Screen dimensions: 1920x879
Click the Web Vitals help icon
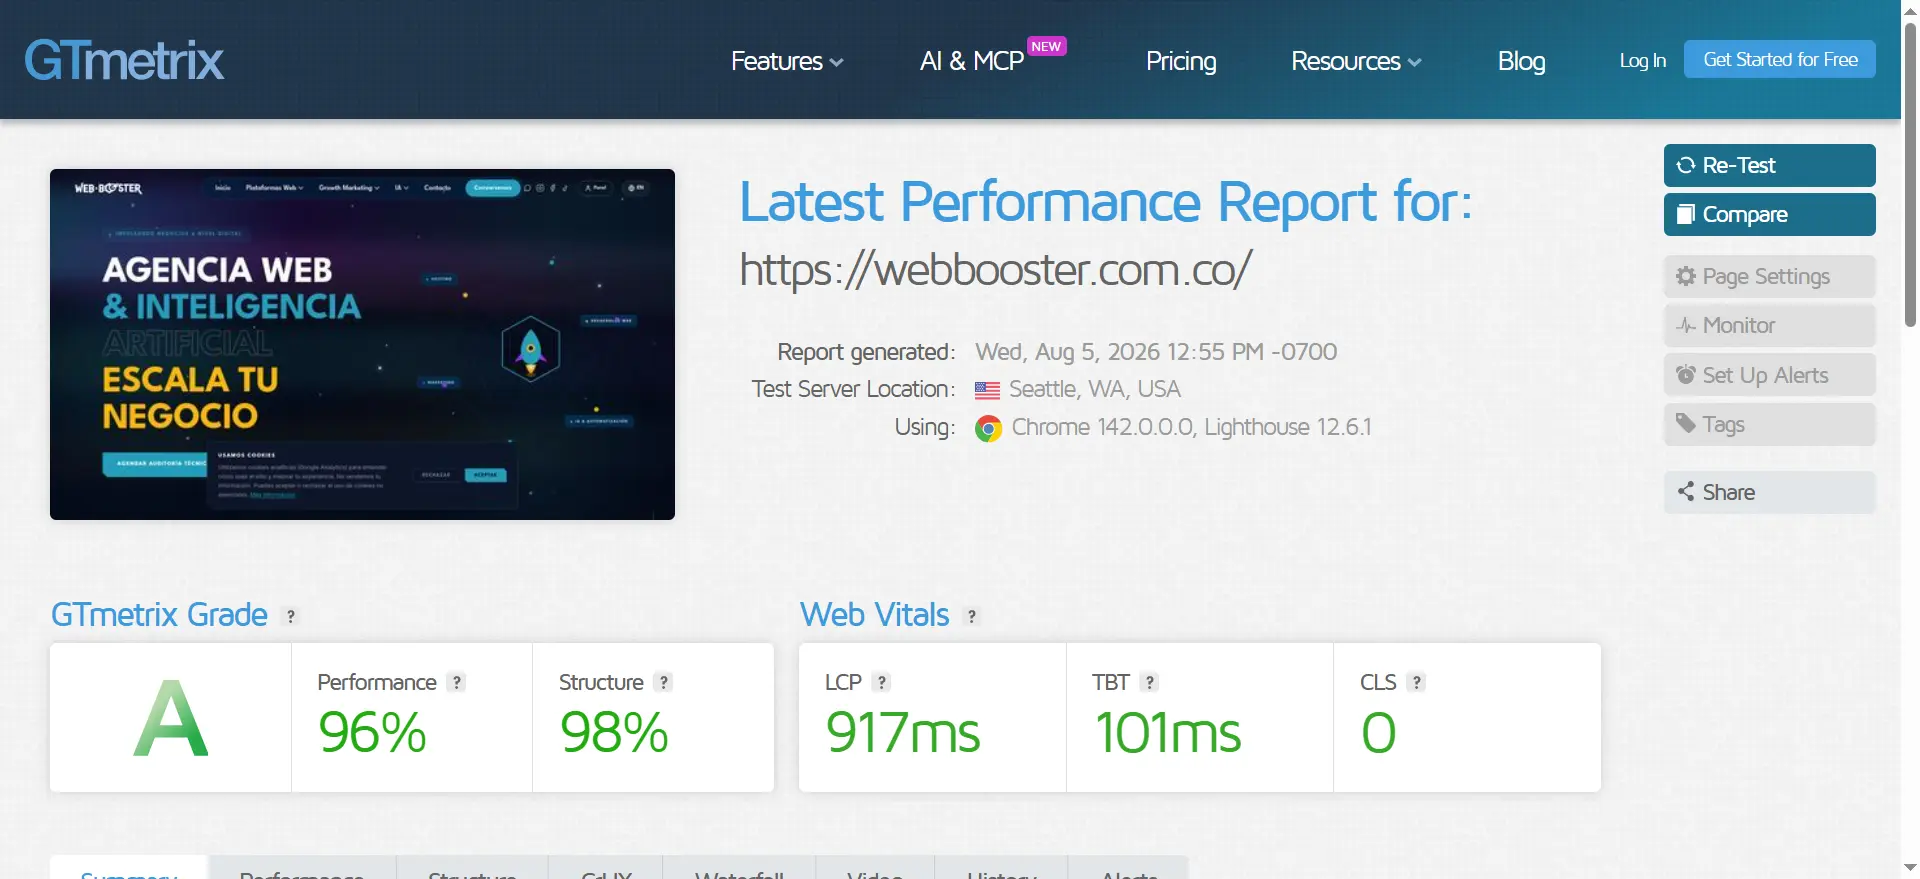(x=972, y=616)
